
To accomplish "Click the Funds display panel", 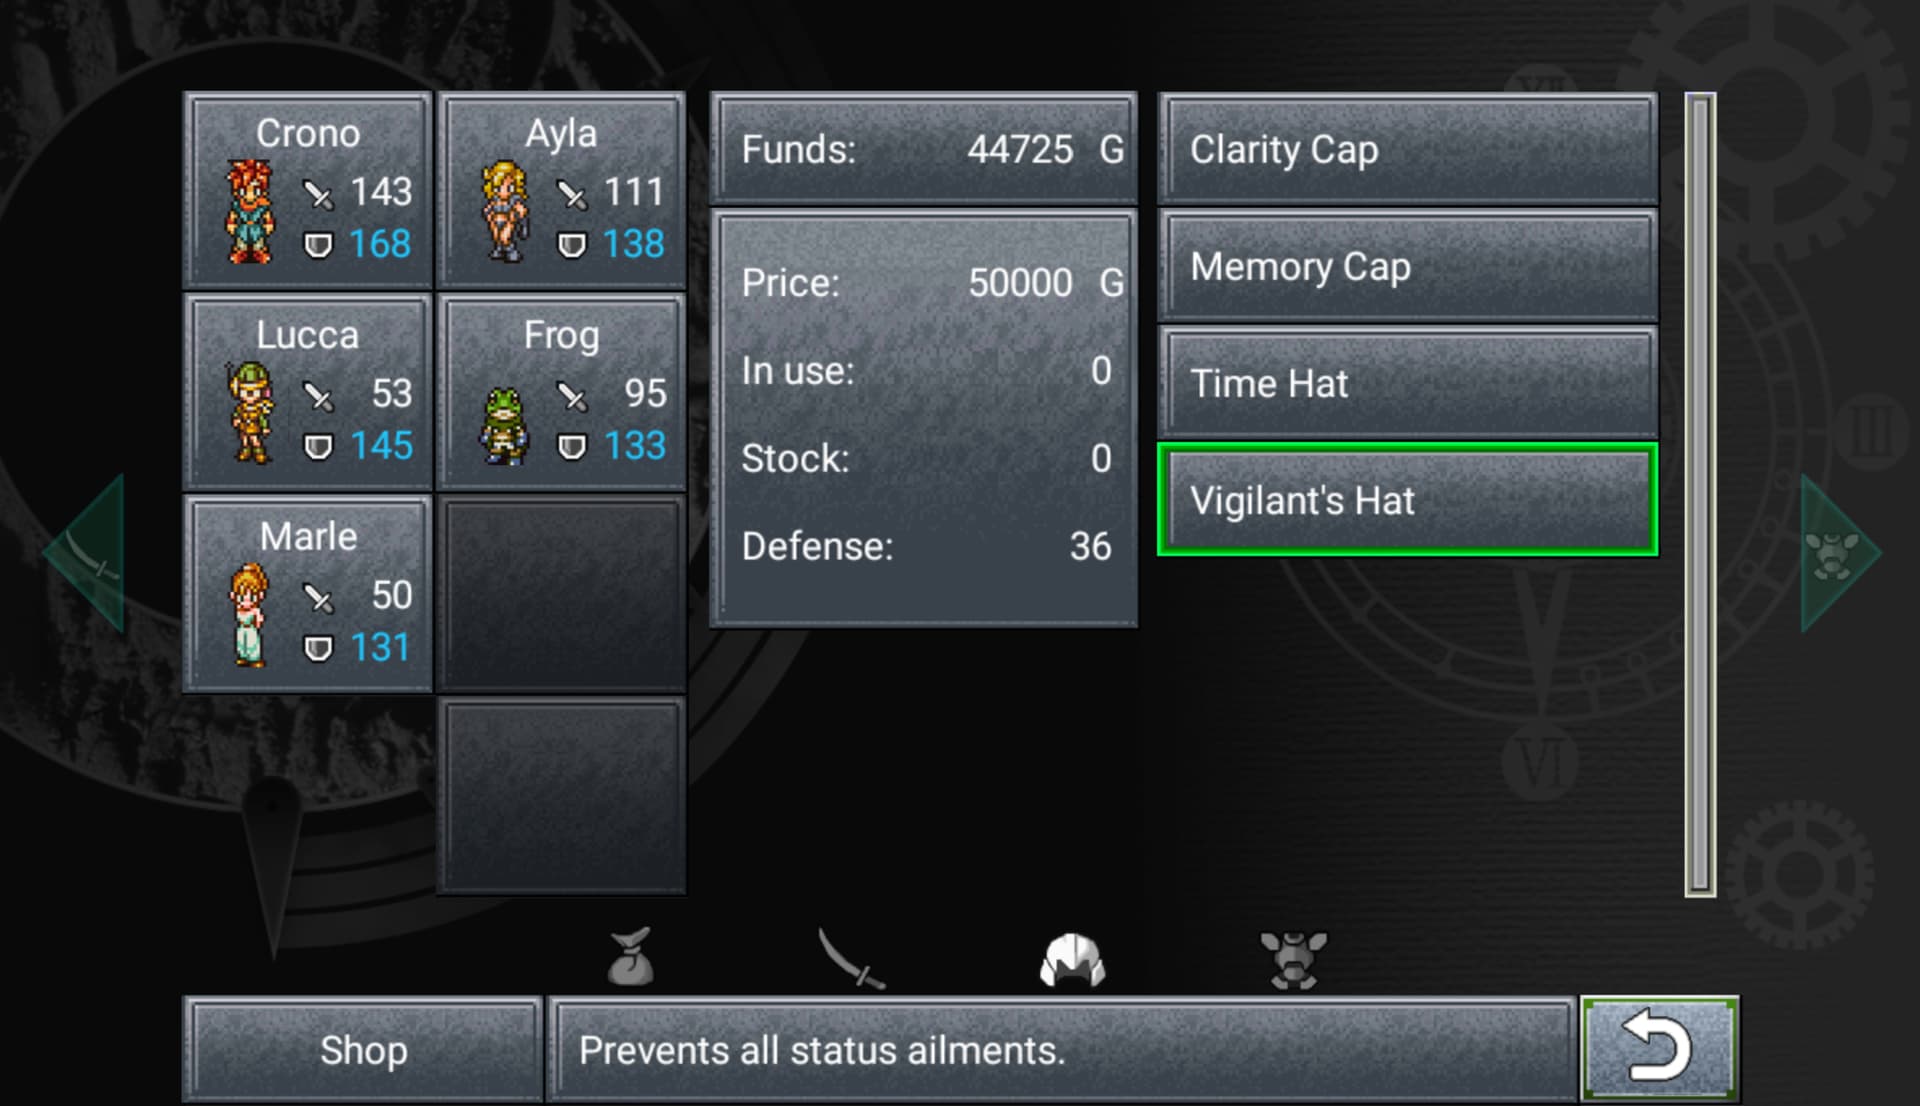I will click(923, 150).
